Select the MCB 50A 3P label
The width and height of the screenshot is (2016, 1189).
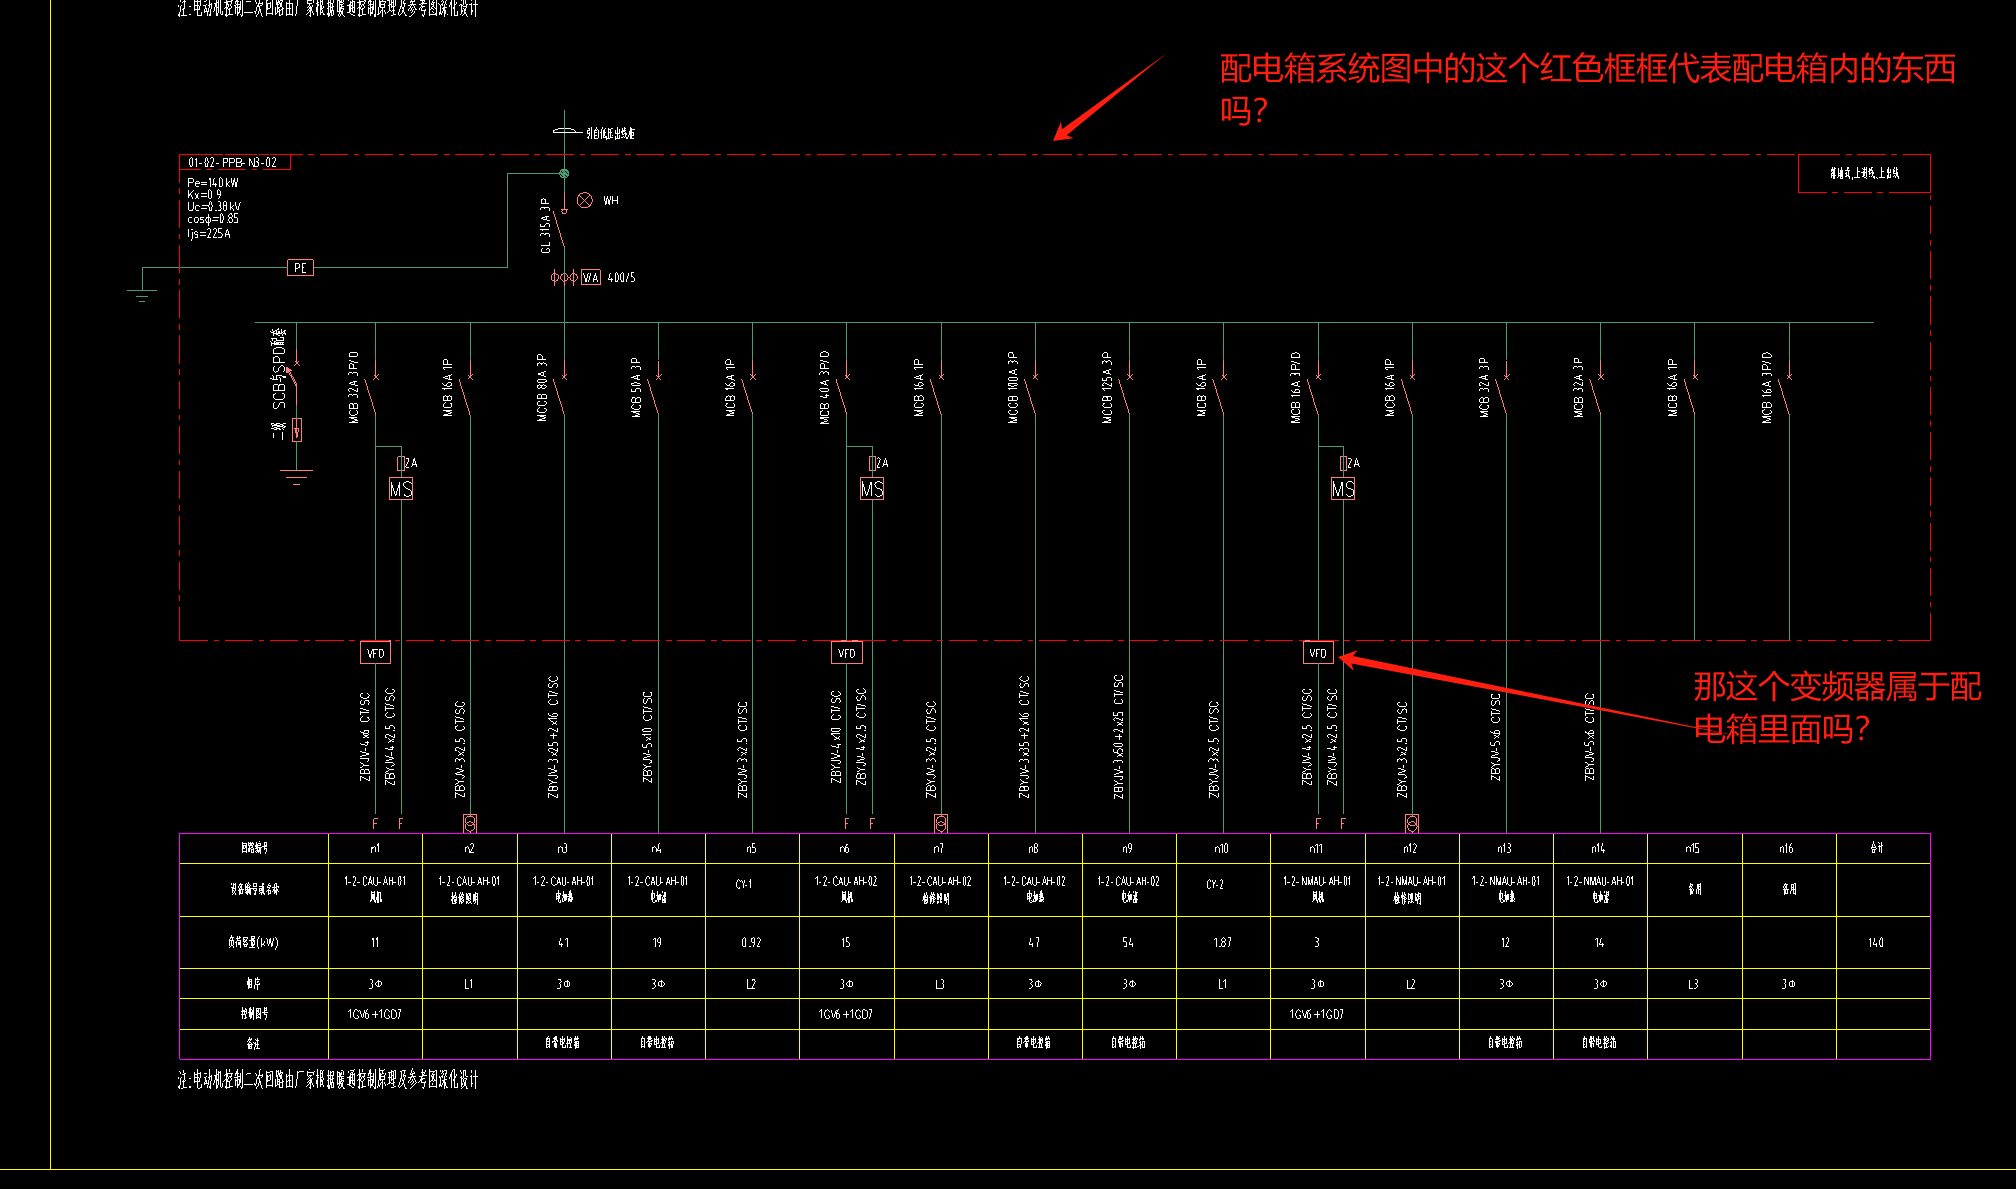635,387
